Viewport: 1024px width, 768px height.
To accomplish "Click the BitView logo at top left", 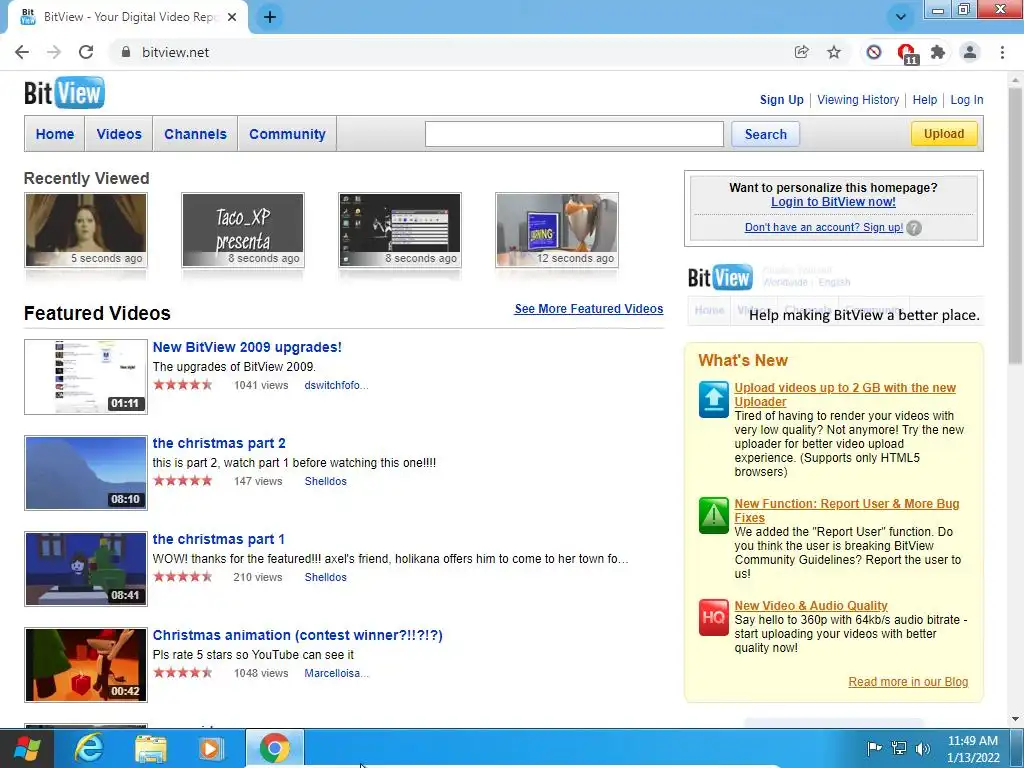I will (64, 93).
